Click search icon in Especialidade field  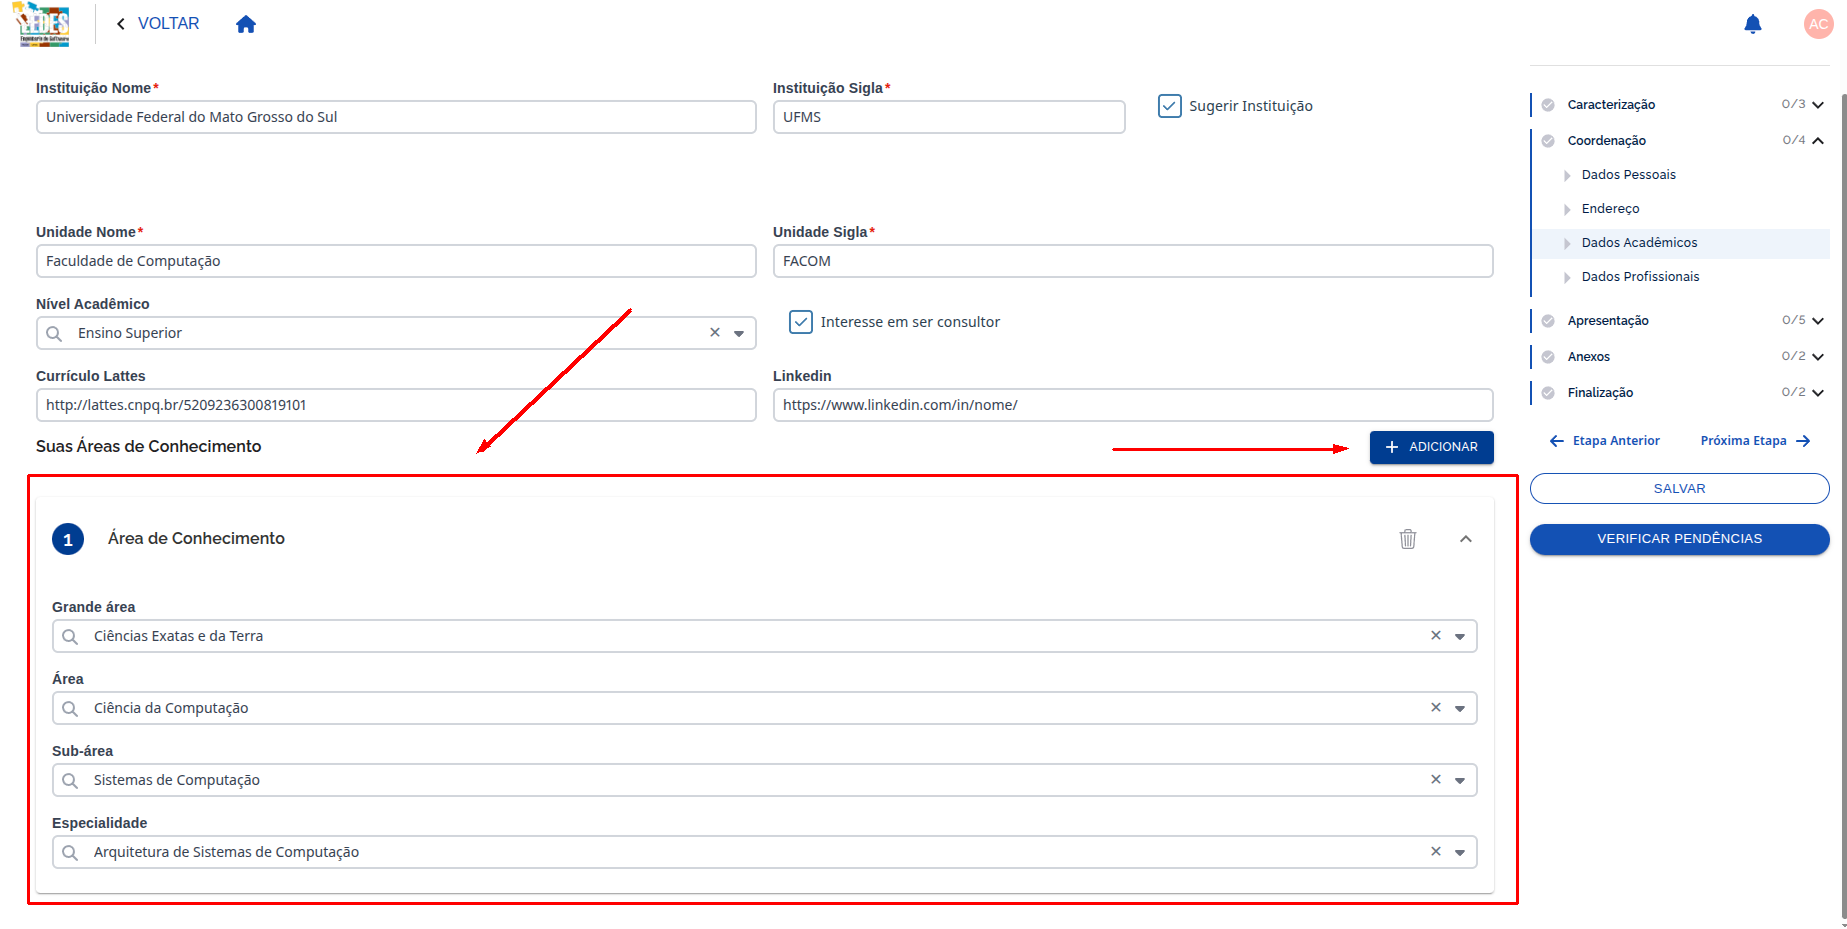[70, 853]
